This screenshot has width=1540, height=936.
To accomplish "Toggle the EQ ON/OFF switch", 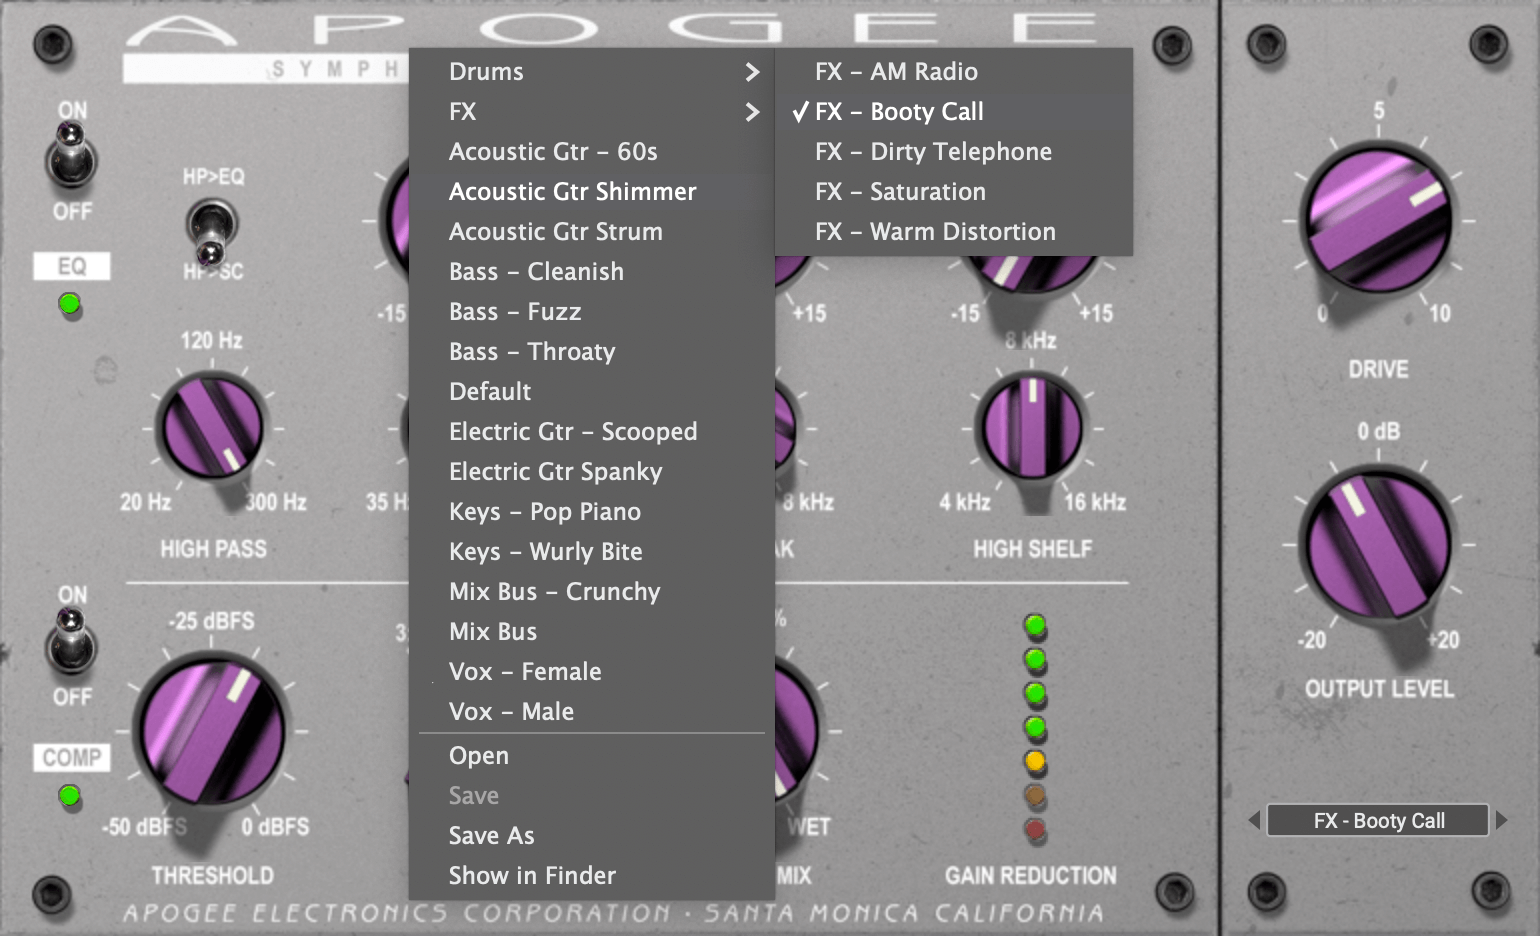I will click(71, 155).
